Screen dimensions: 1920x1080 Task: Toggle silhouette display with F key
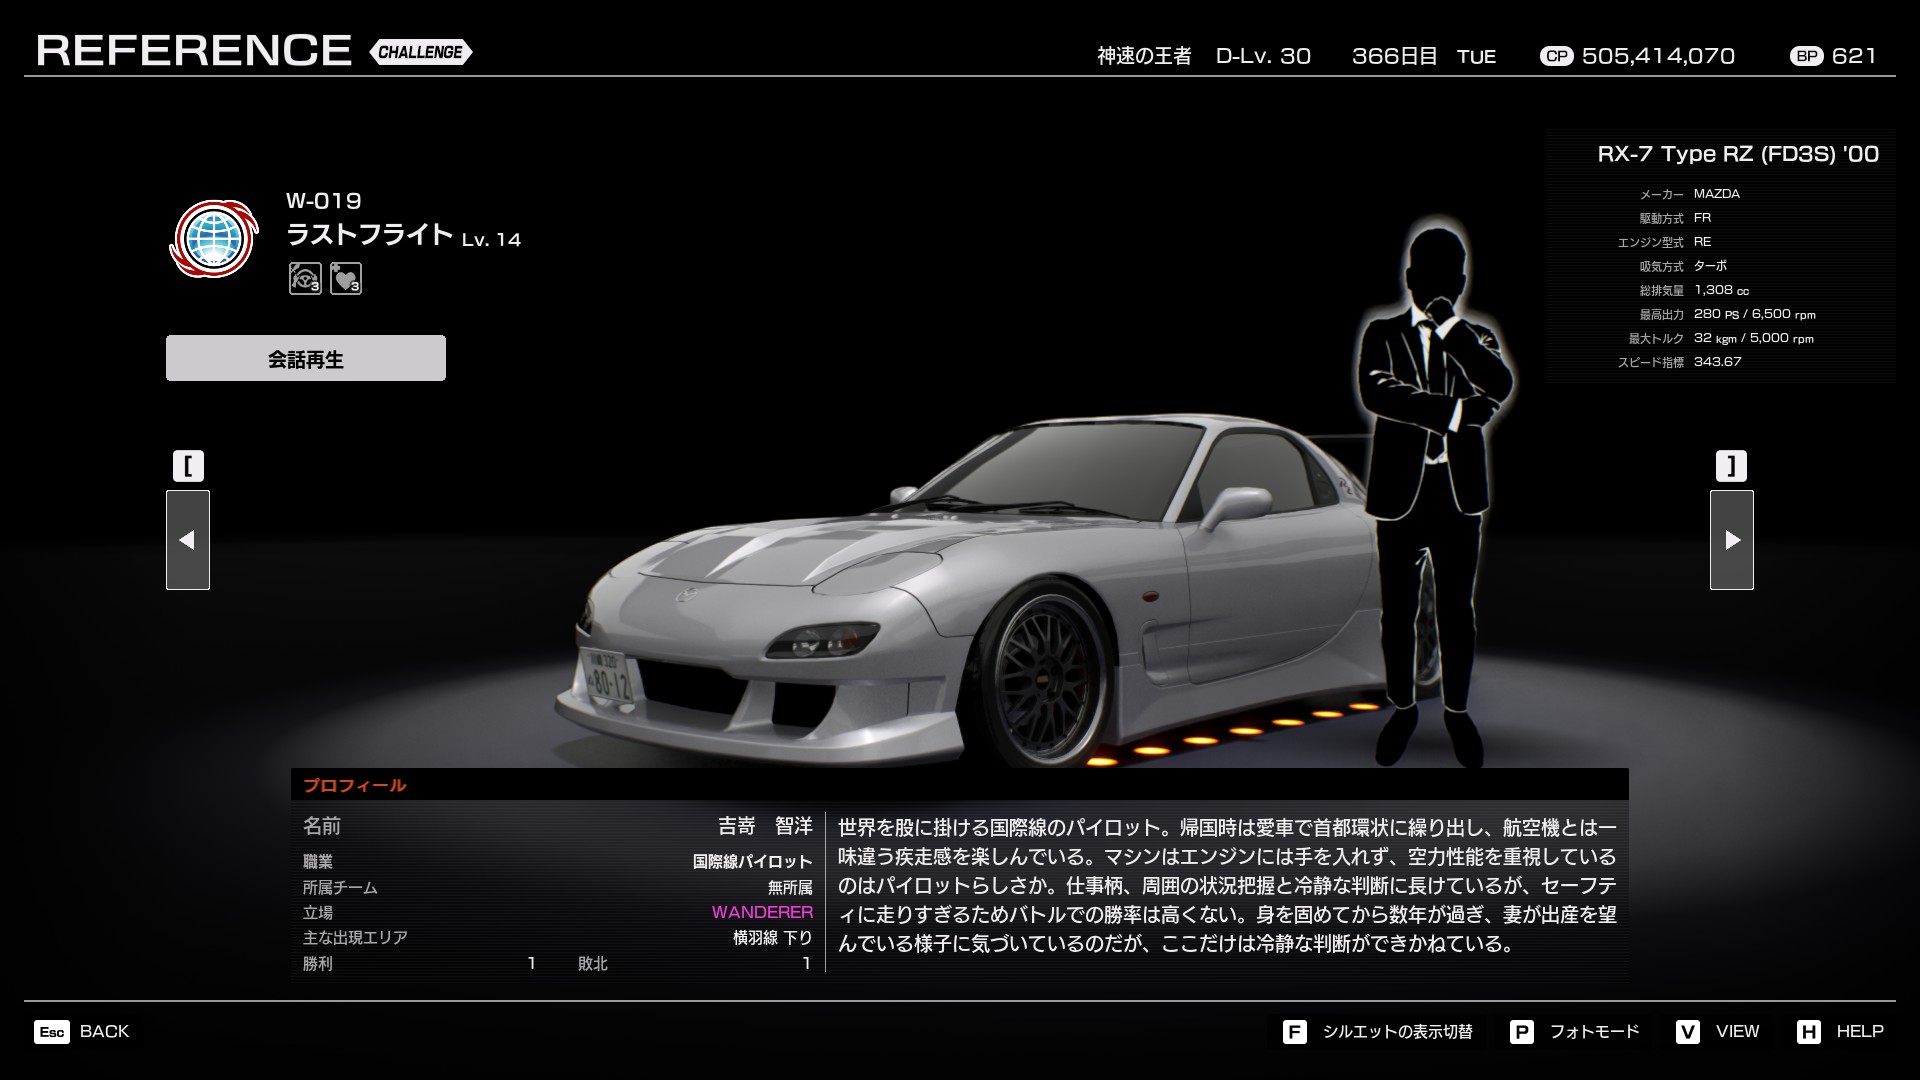click(1294, 1032)
